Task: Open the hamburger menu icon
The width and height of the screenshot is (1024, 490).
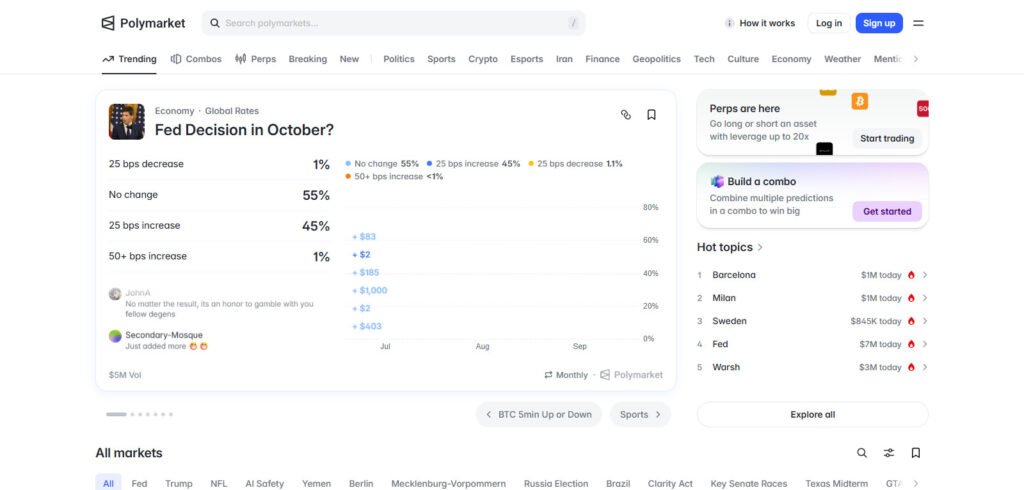Action: pyautogui.click(x=918, y=23)
